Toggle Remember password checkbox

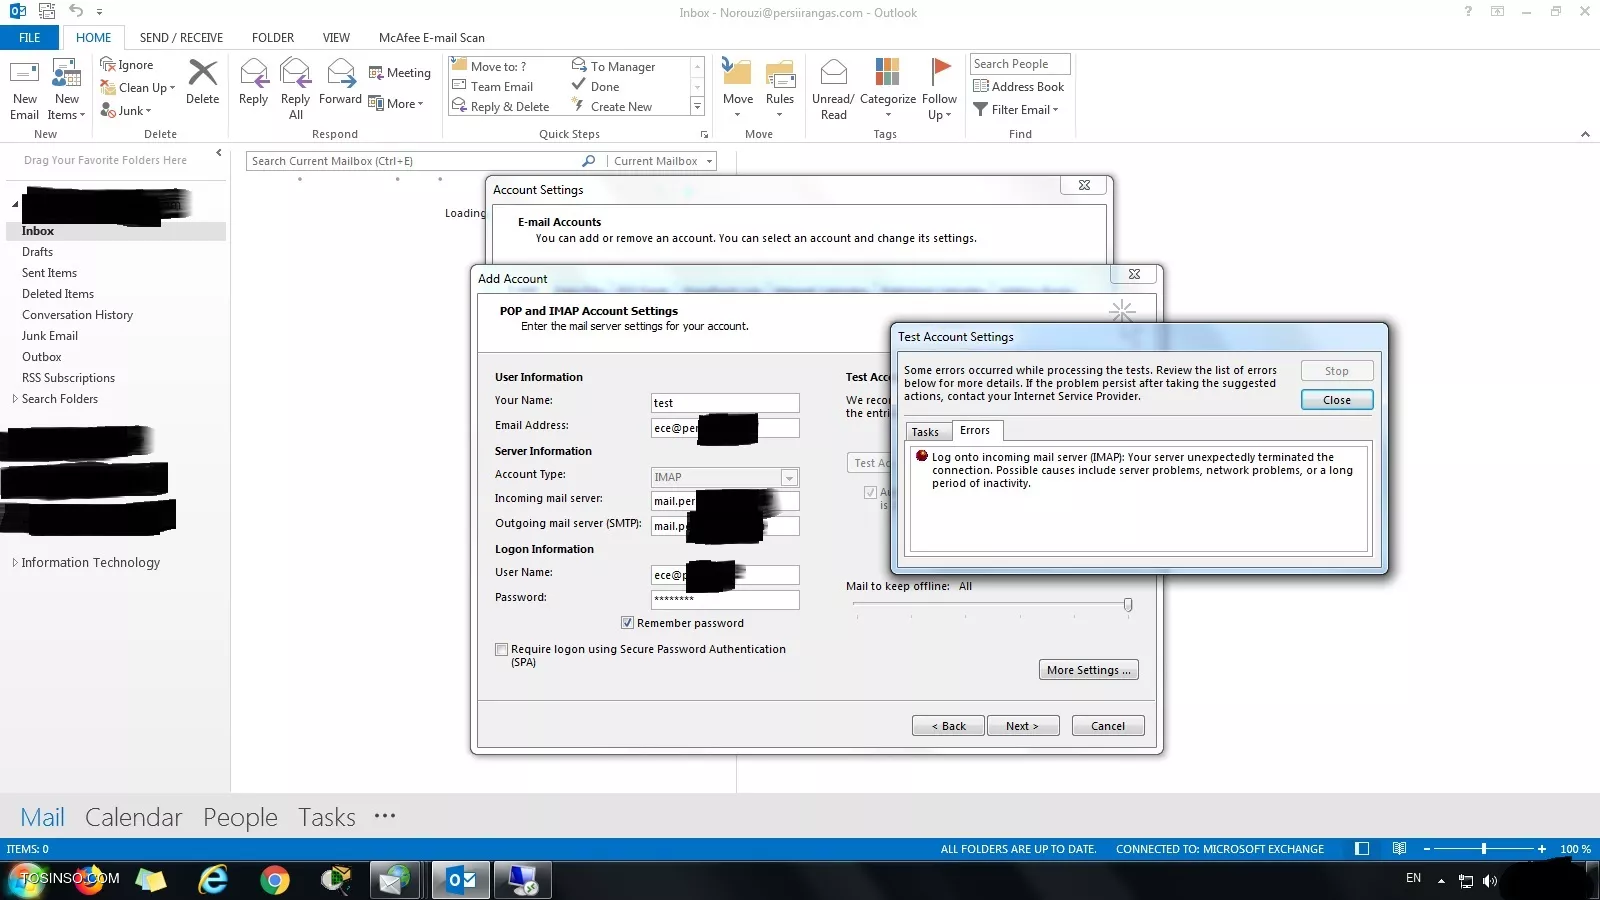627,623
